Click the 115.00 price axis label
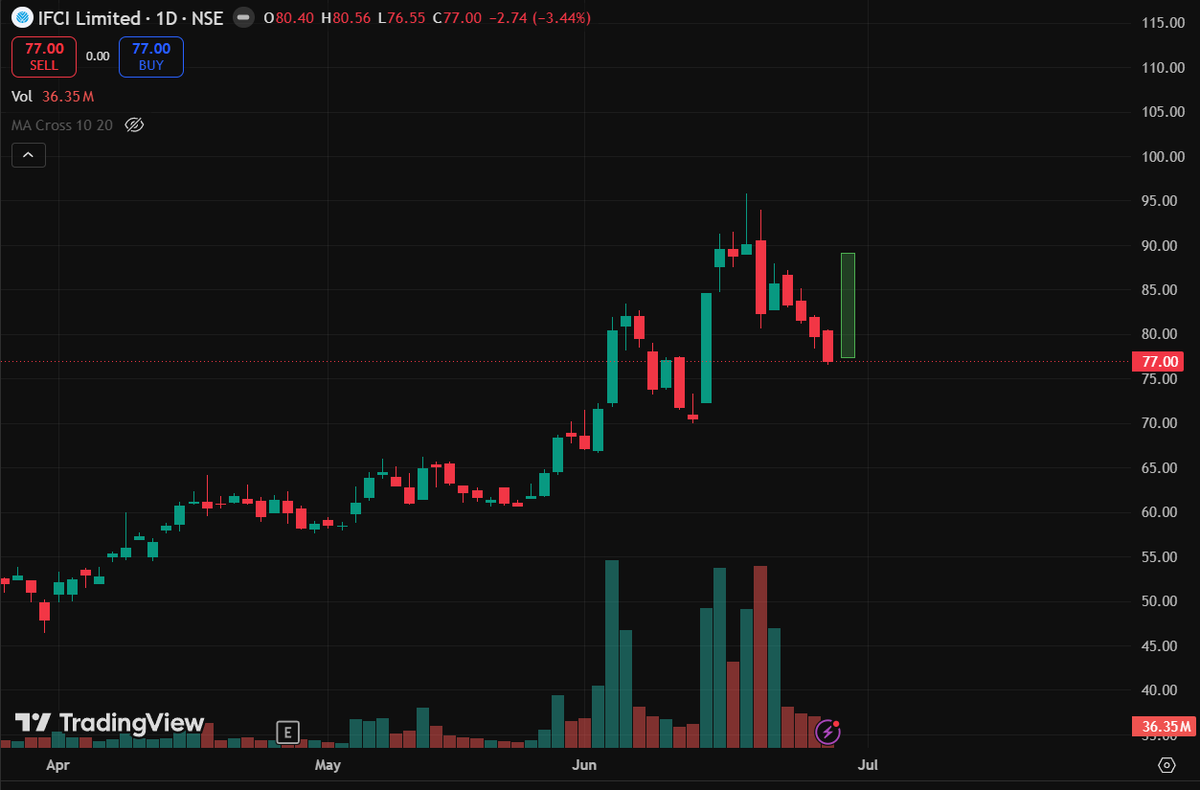 1162,23
